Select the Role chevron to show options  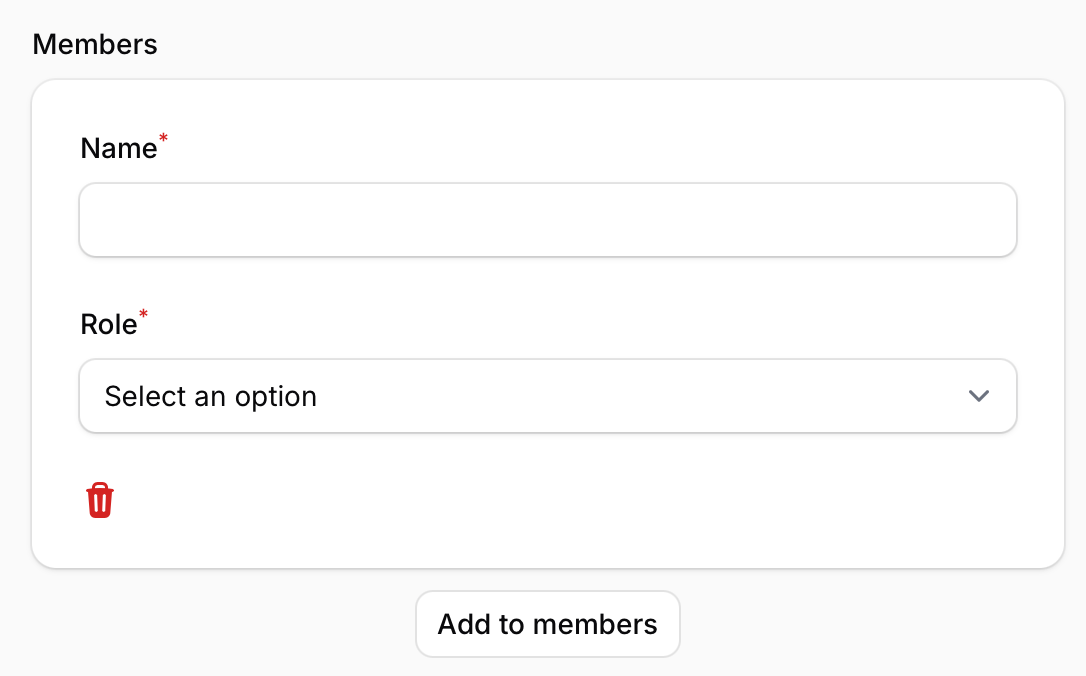[x=978, y=396]
